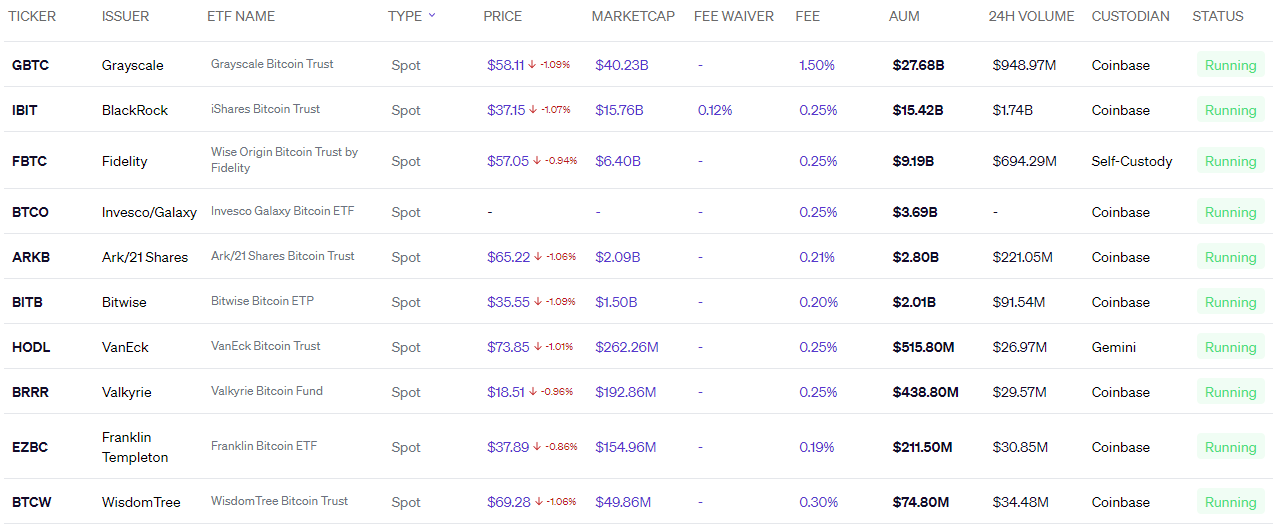Click the HODL price $73.85
Viewport: 1275px width, 530px height.
tap(508, 347)
